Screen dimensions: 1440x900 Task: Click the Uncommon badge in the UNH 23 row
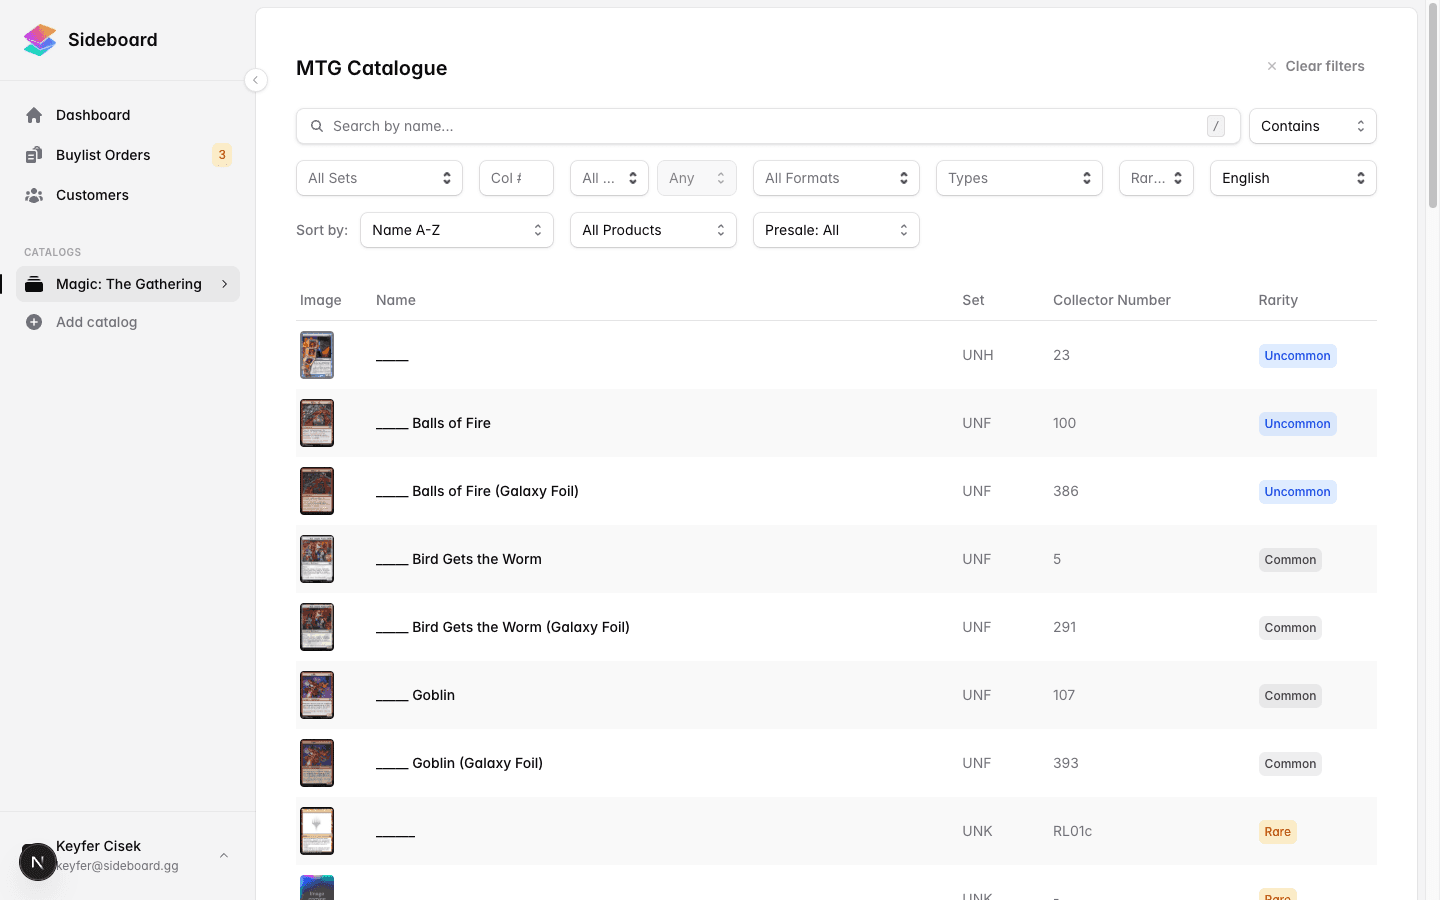pos(1297,356)
